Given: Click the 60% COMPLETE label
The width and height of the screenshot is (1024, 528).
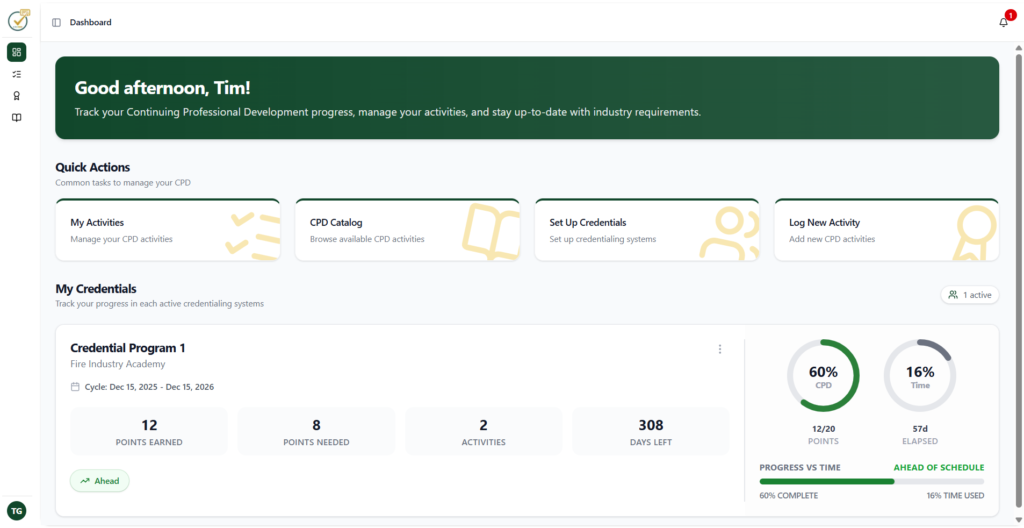Looking at the screenshot, I should [x=788, y=495].
